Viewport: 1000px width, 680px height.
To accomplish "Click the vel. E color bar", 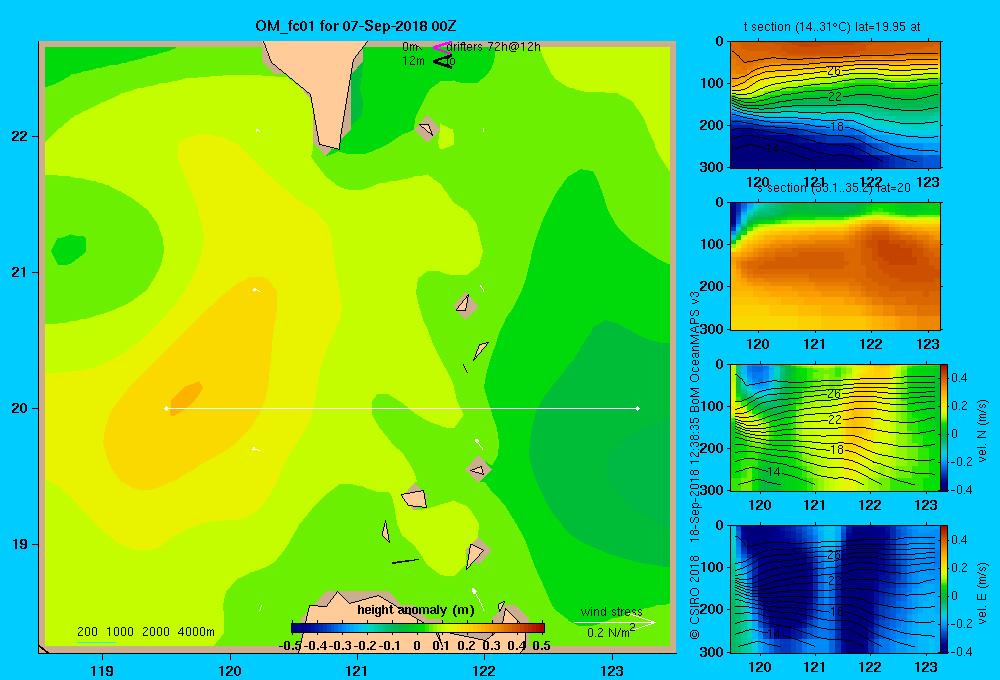I will pos(945,589).
